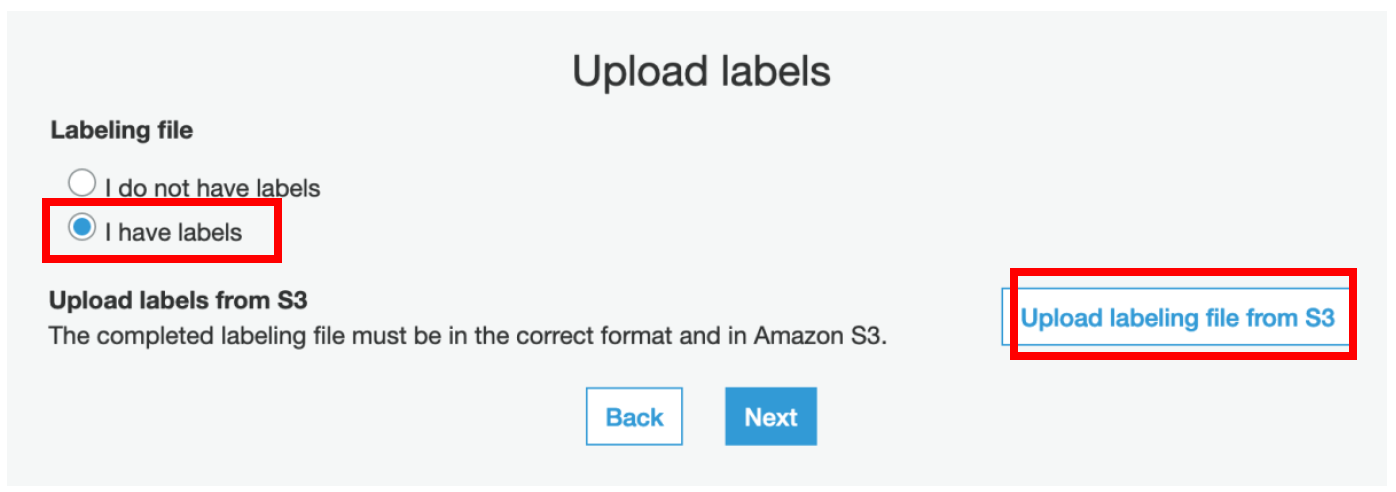Click the 'I do not have labels' option text

click(x=212, y=188)
